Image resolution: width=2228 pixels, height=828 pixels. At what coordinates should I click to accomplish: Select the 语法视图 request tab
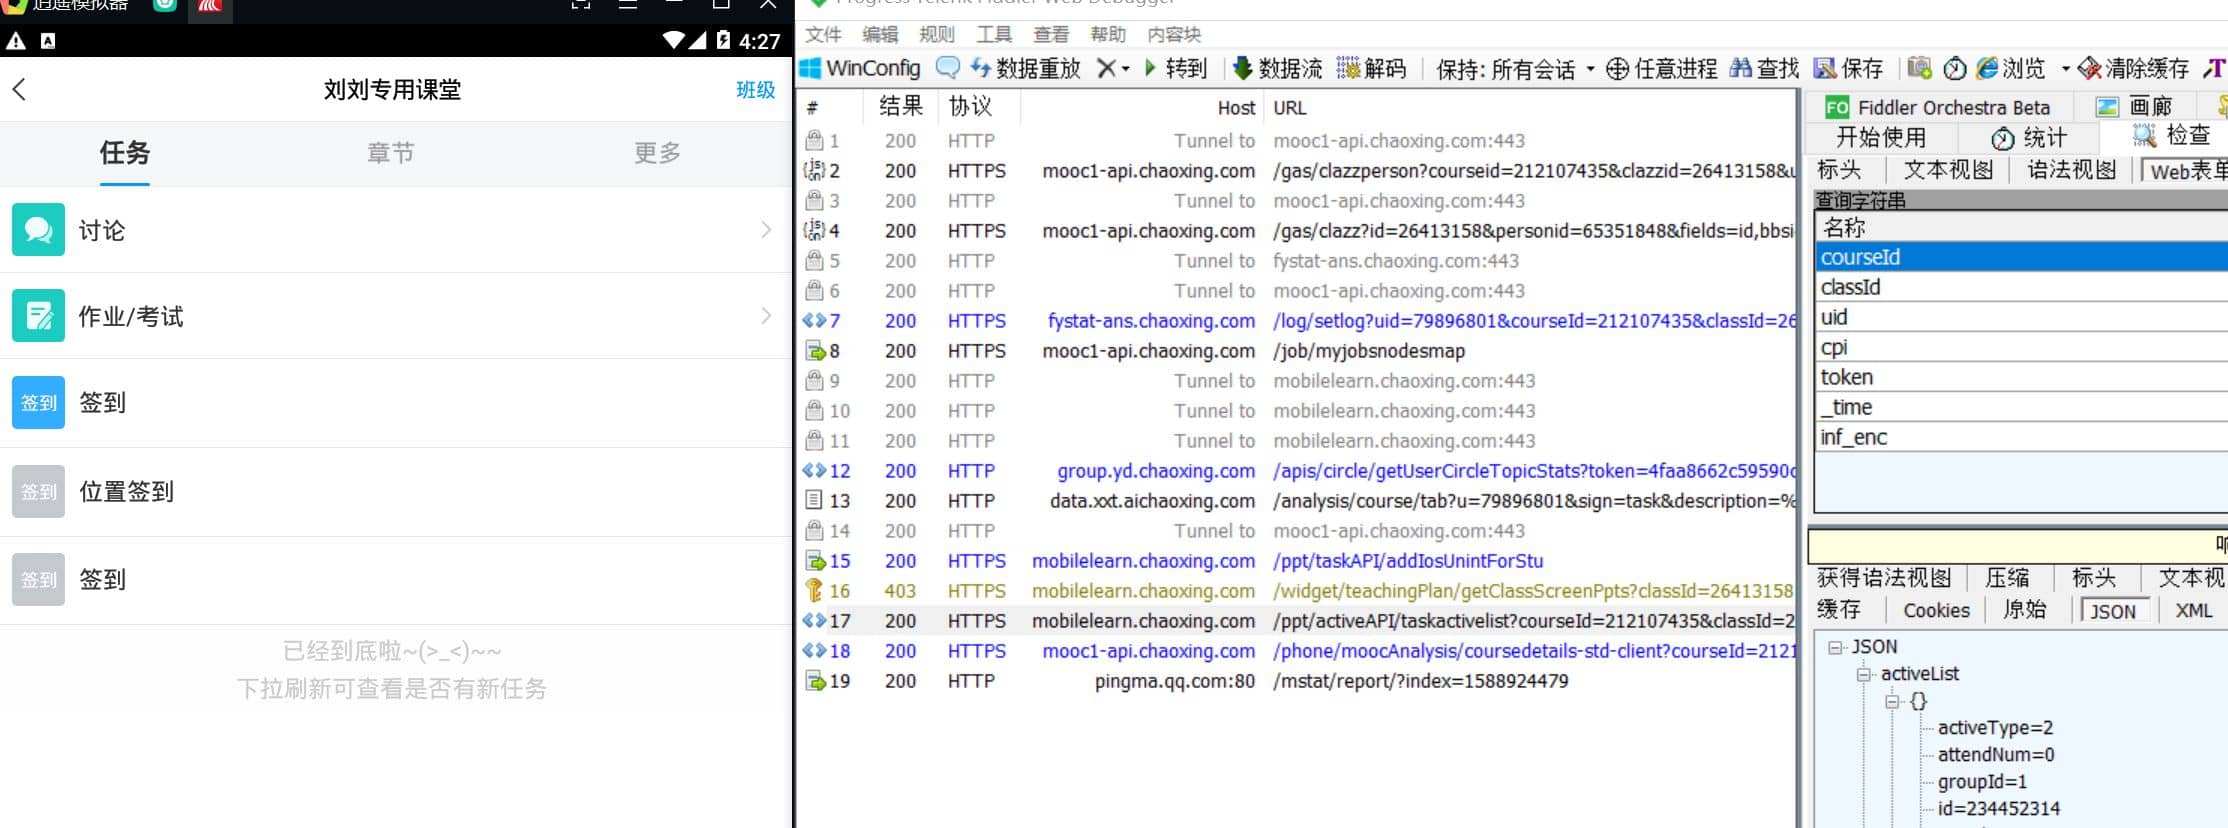(x=2072, y=170)
